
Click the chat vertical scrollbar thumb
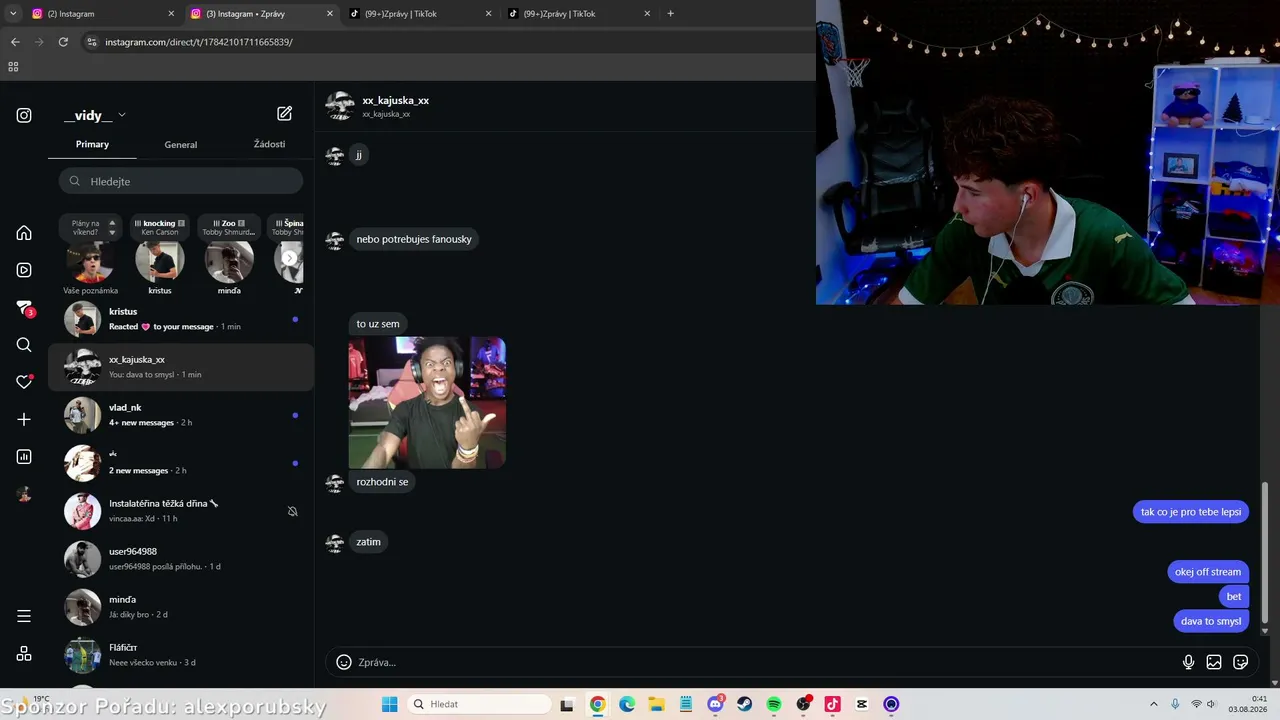[x=1265, y=552]
